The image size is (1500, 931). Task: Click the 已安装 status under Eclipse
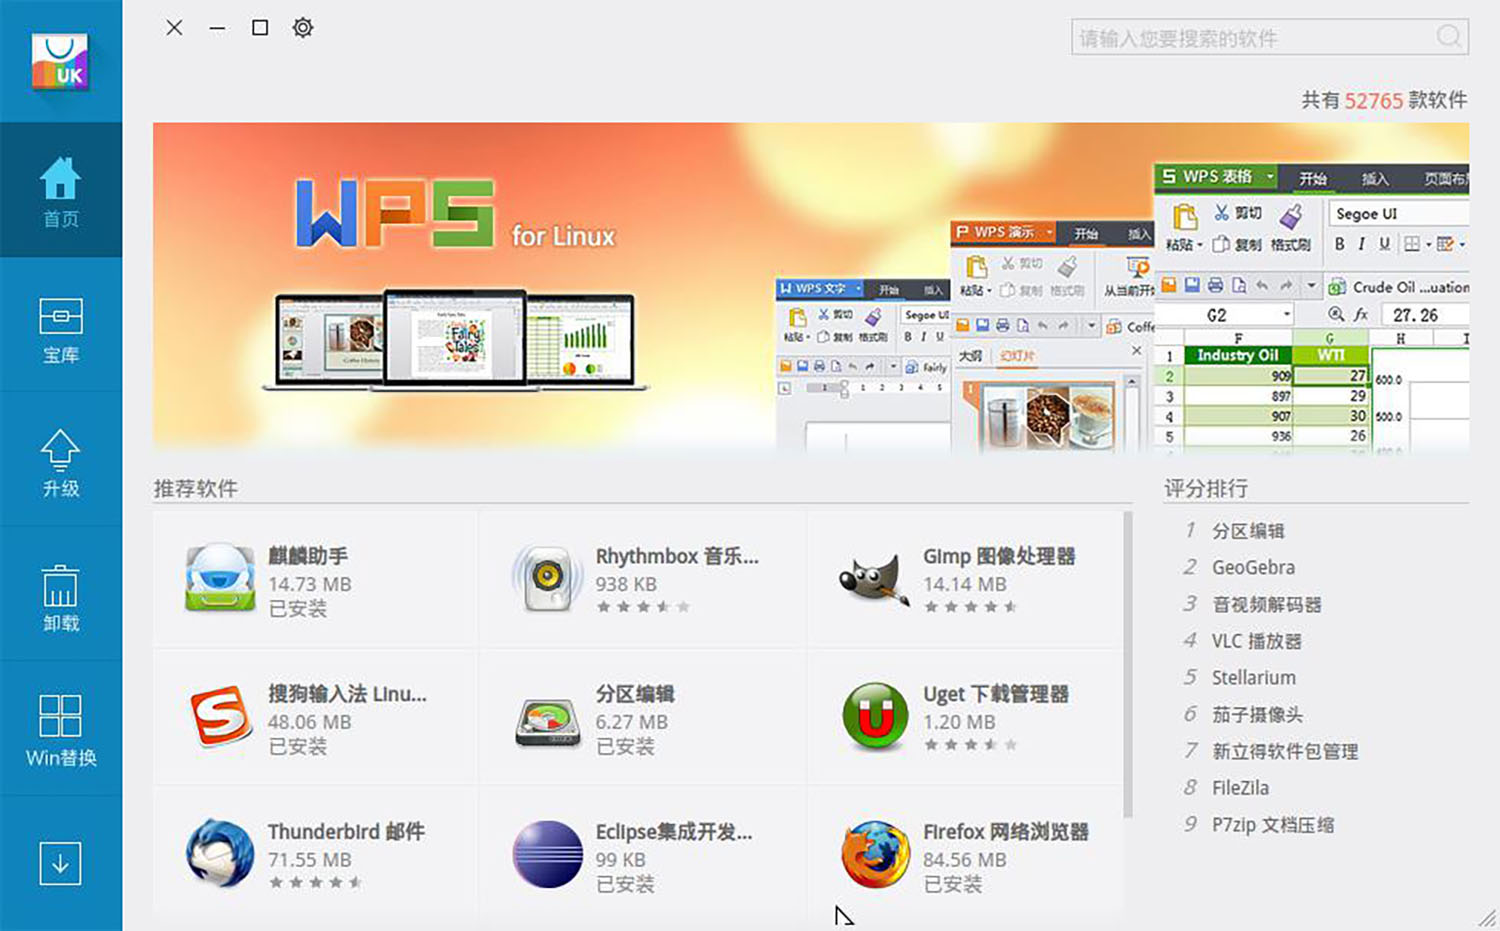point(625,884)
